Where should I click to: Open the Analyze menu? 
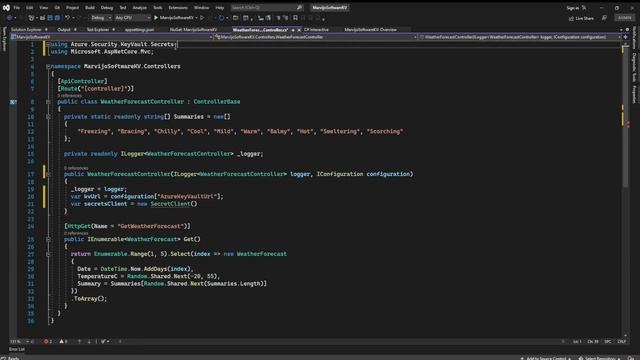140,8
